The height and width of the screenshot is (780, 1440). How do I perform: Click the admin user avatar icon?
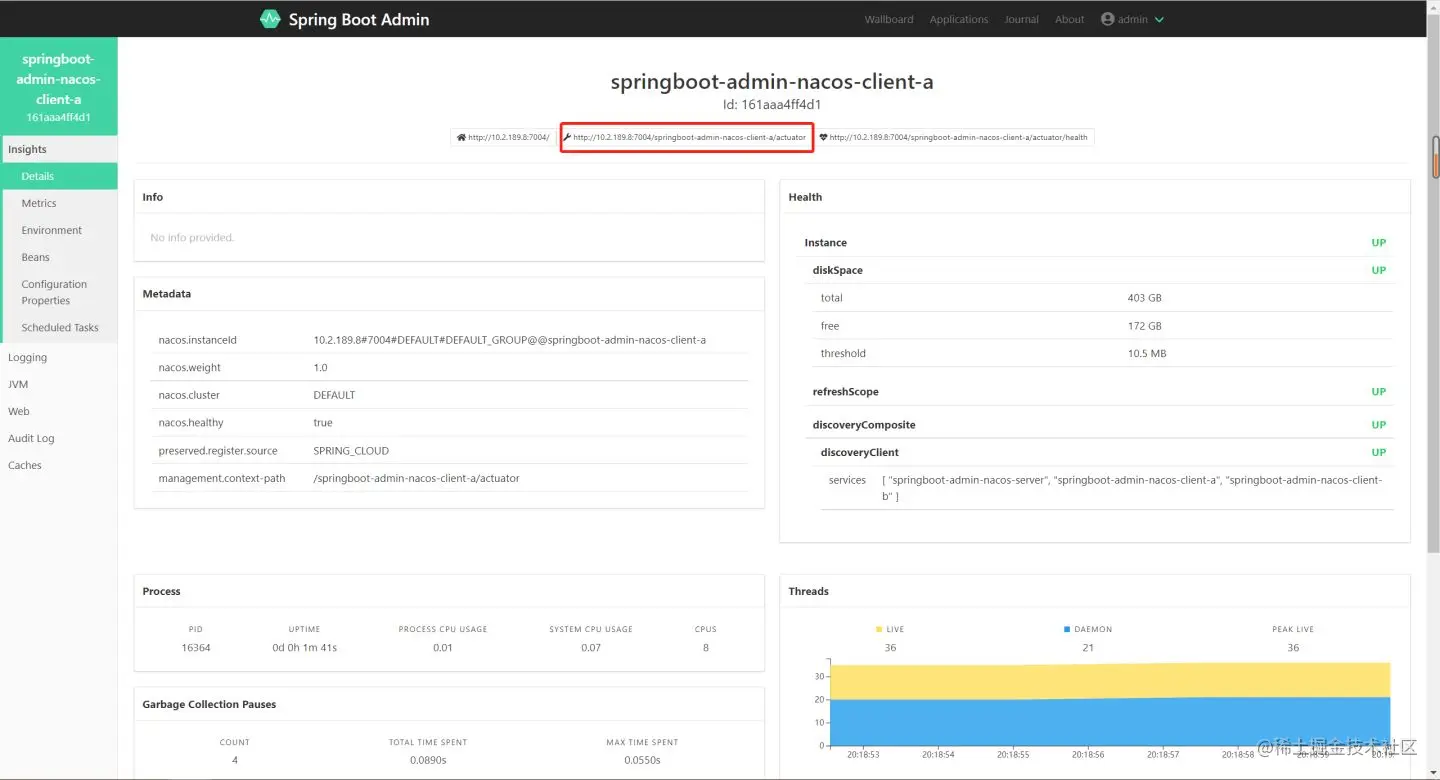click(1107, 19)
